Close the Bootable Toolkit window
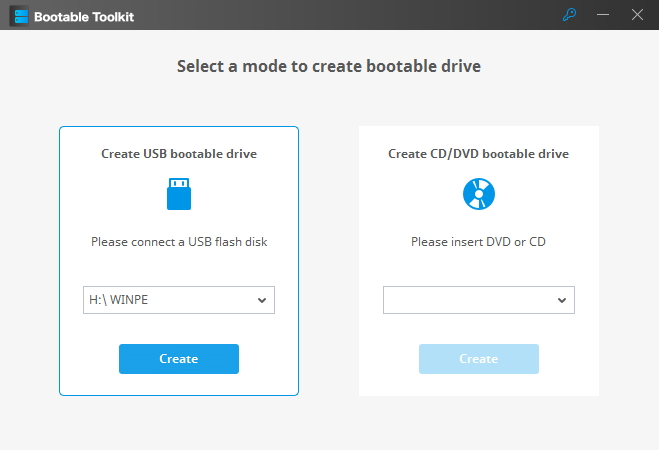Image resolution: width=659 pixels, height=450 pixels. click(x=637, y=15)
